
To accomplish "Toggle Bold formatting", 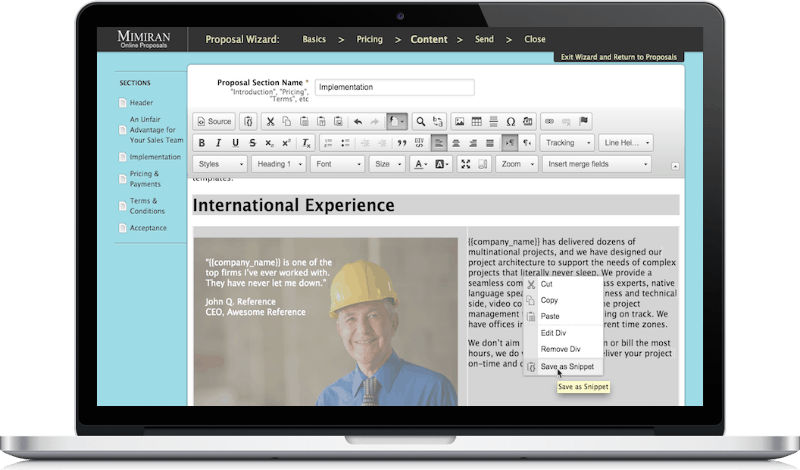I will (202, 143).
